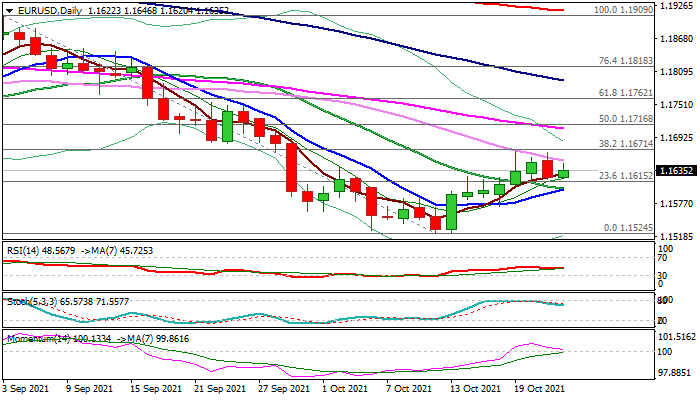Click the 1 Oct 2021 date label
The height and width of the screenshot is (400, 700).
point(346,389)
